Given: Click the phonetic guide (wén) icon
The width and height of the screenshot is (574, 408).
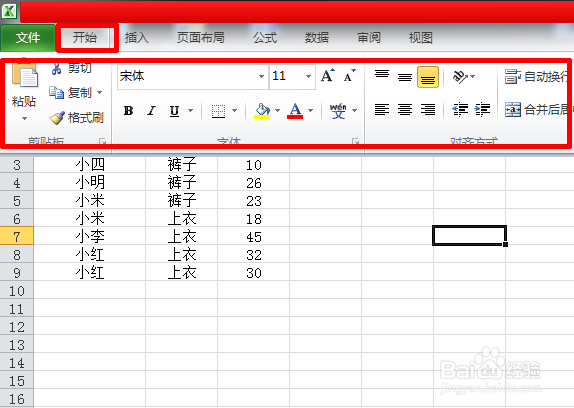Looking at the screenshot, I should pos(338,111).
